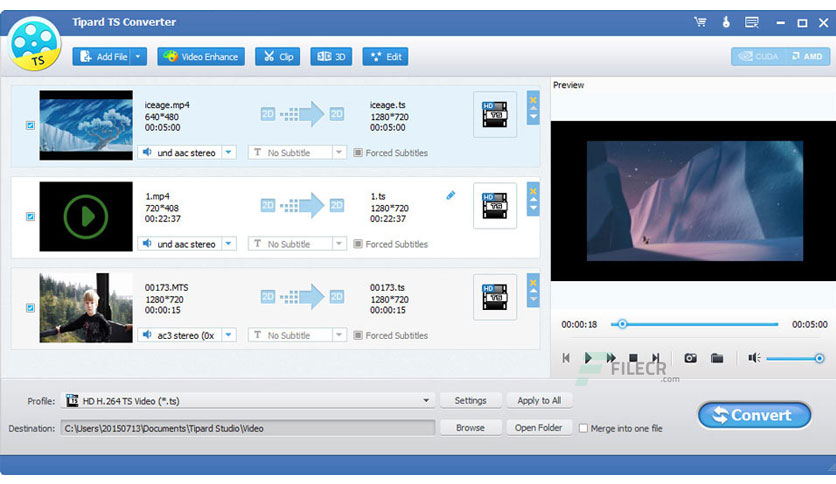
Task: Browse for destination folder
Action: tap(470, 427)
